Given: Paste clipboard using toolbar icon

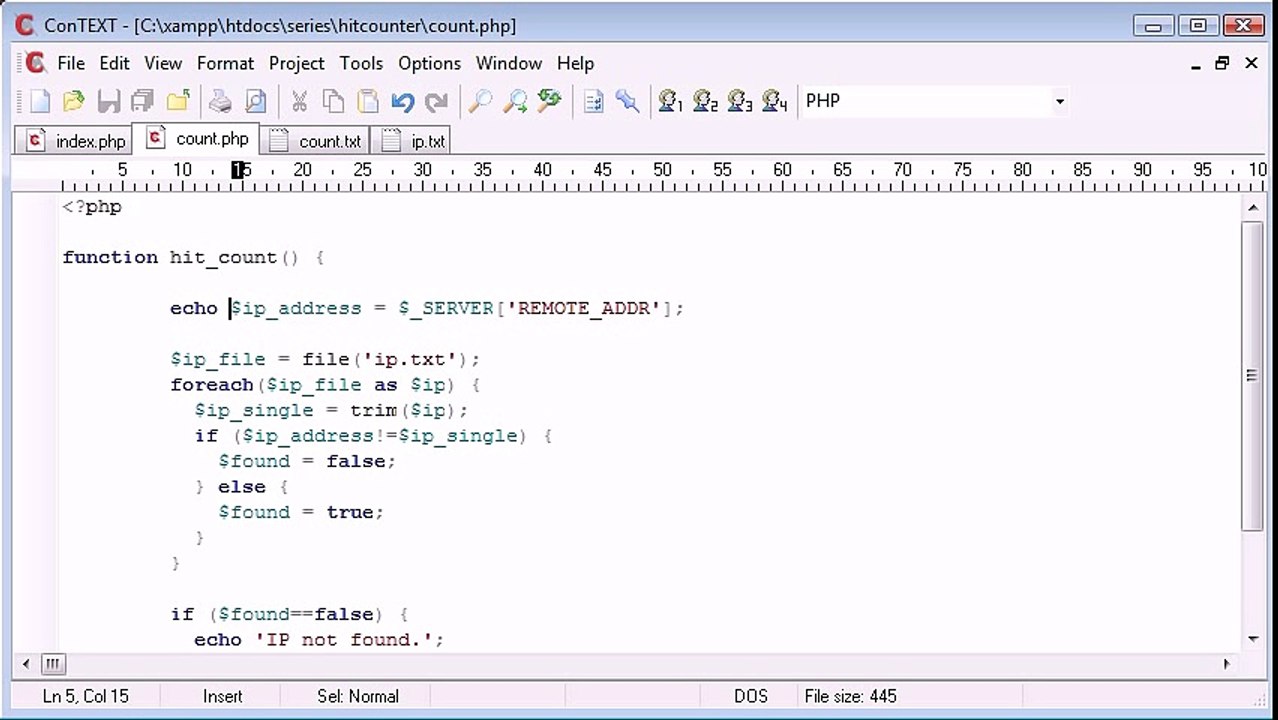Looking at the screenshot, I should pos(368,101).
